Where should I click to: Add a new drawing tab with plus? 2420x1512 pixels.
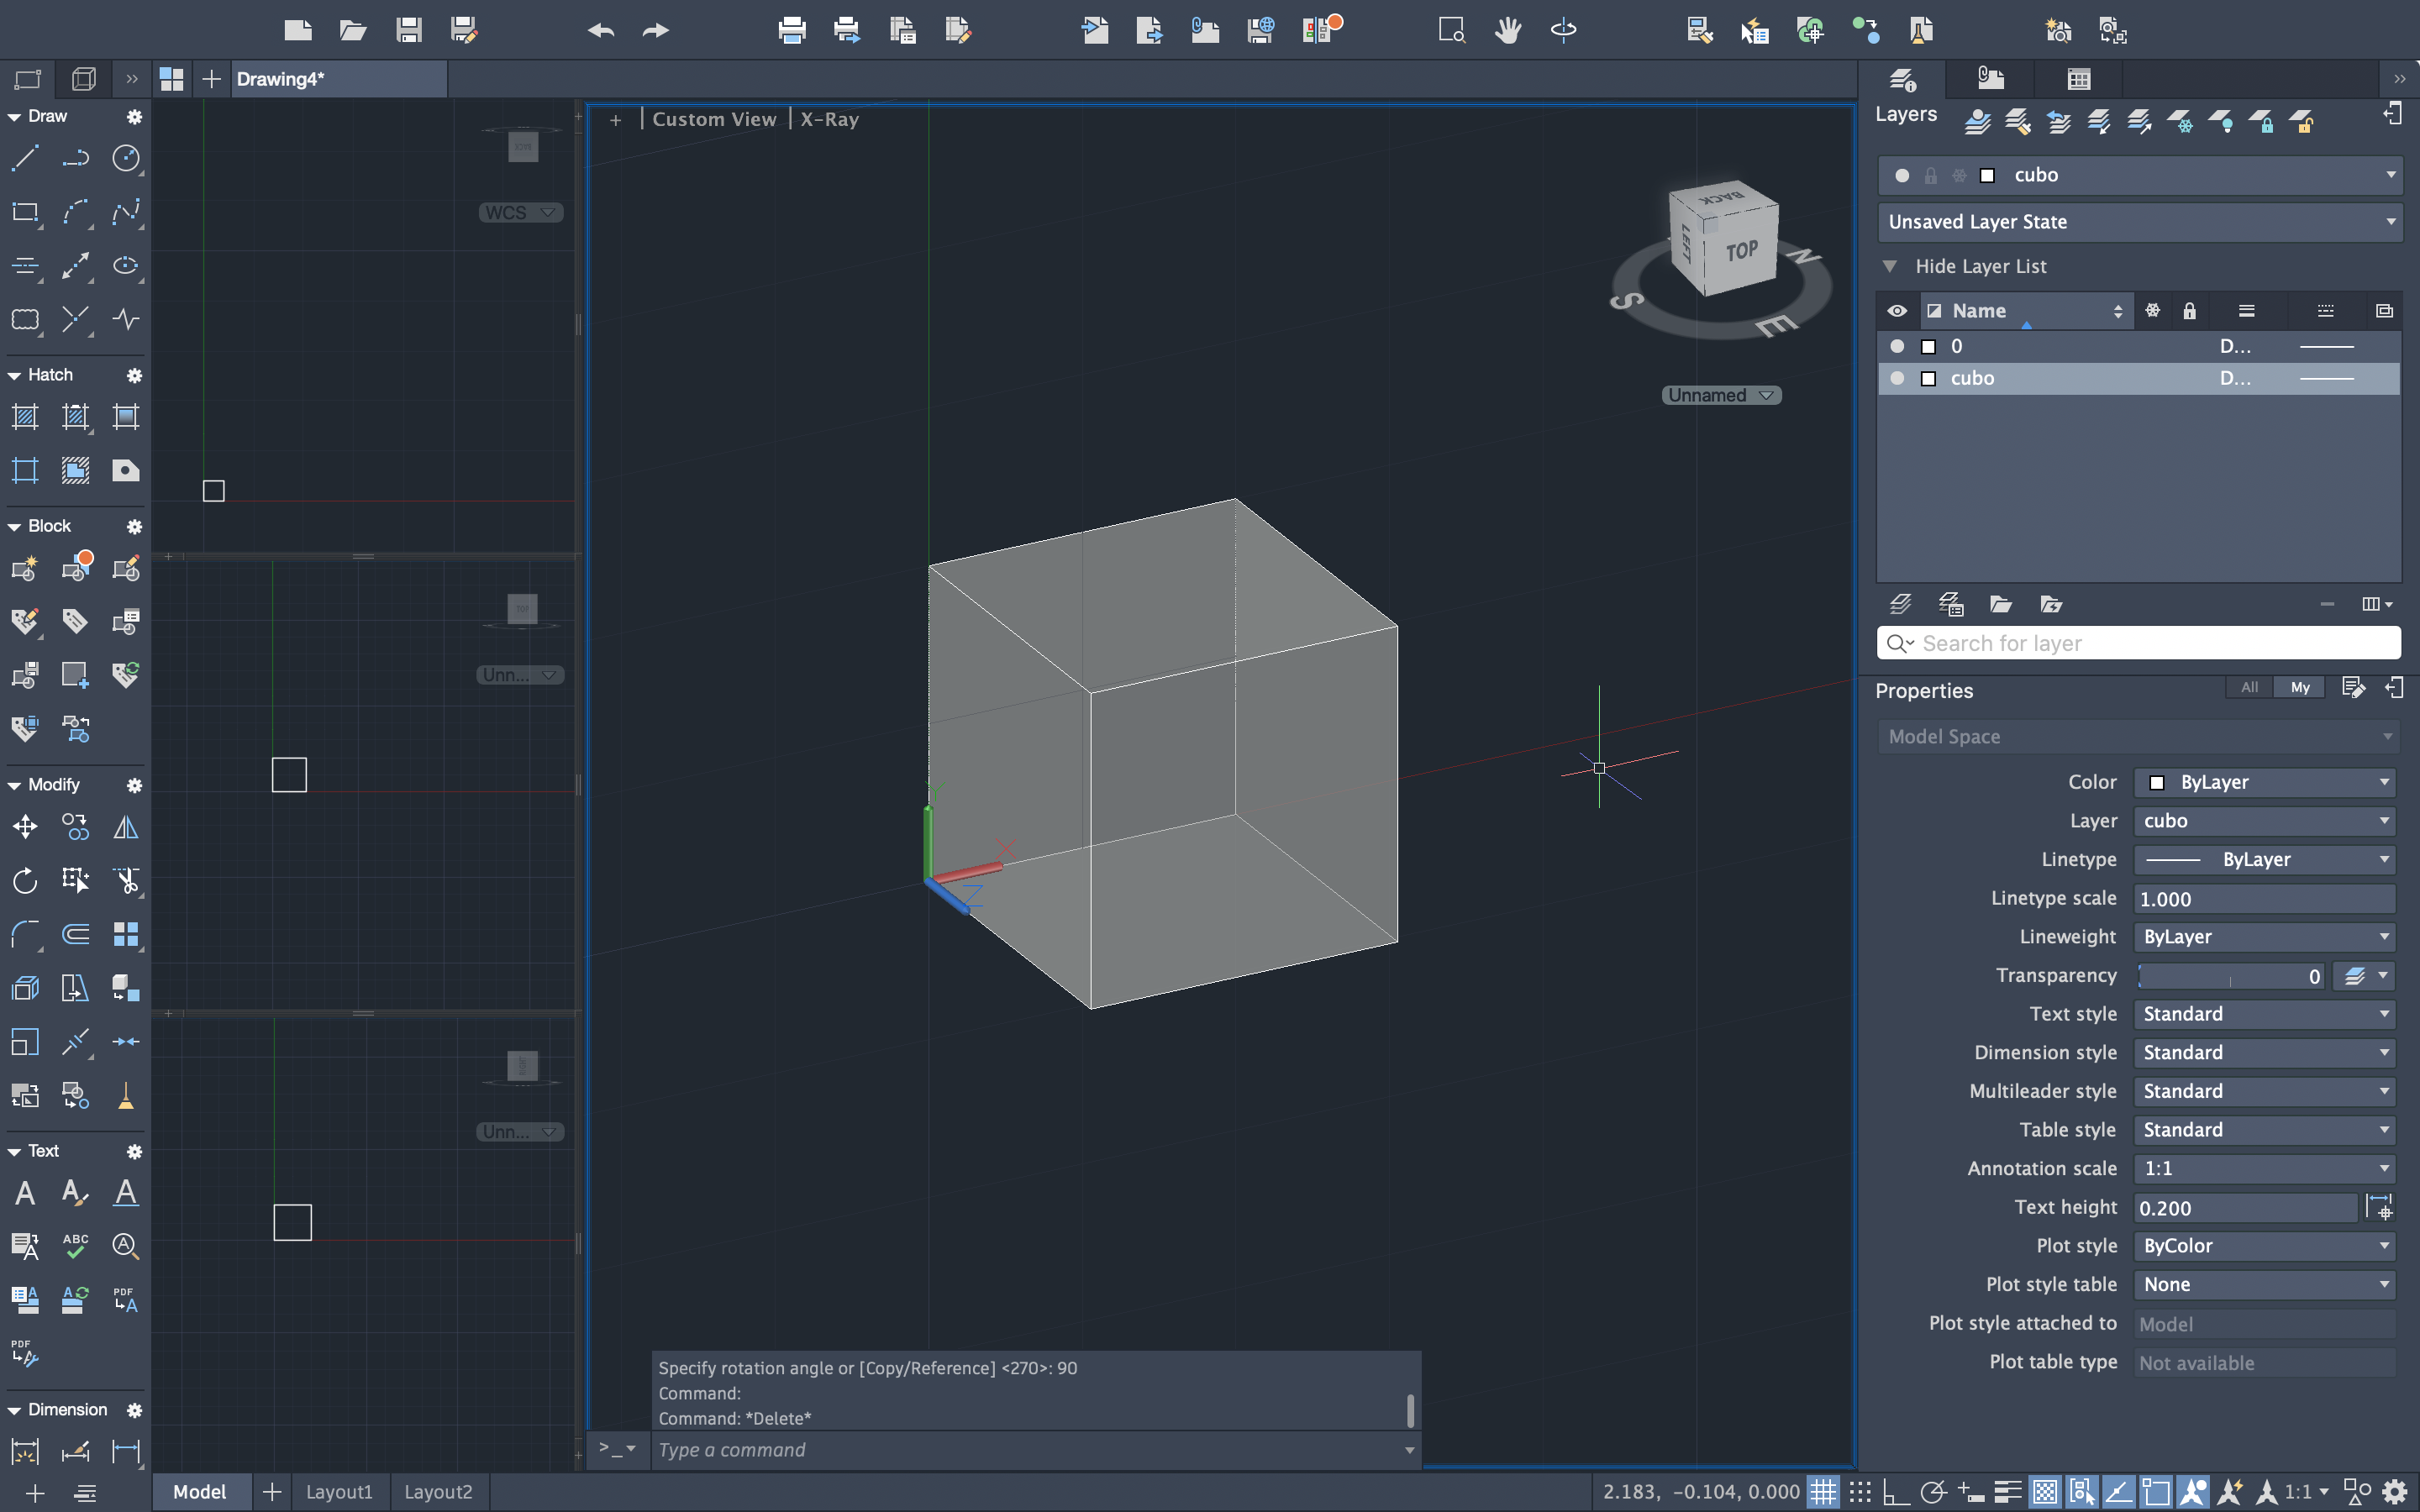click(211, 79)
